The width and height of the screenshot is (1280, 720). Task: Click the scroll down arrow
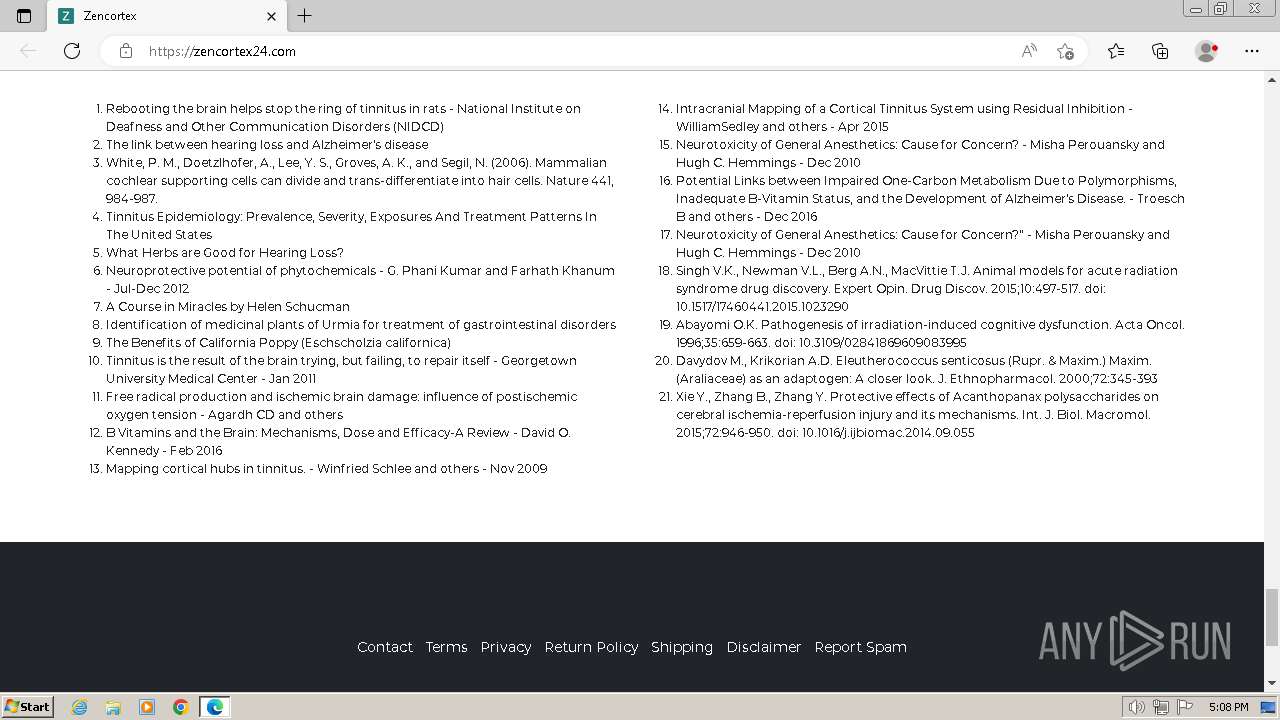(1272, 683)
